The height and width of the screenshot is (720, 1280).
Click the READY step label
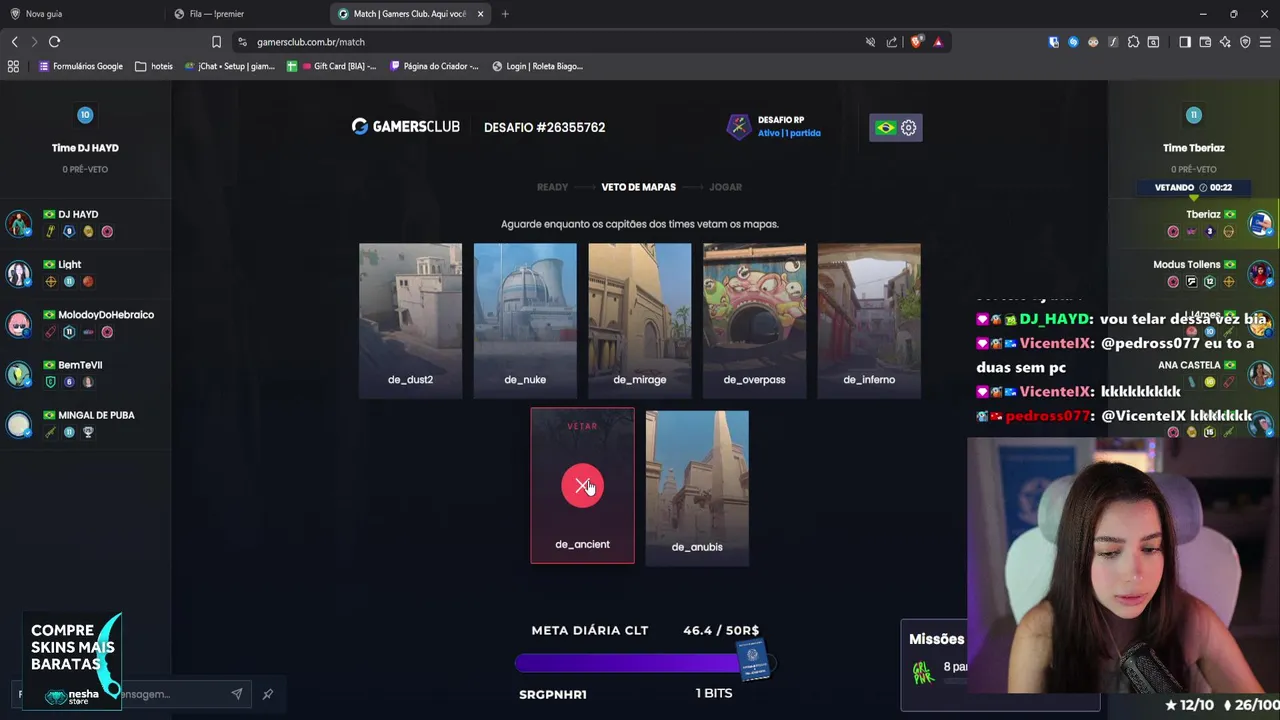point(552,187)
